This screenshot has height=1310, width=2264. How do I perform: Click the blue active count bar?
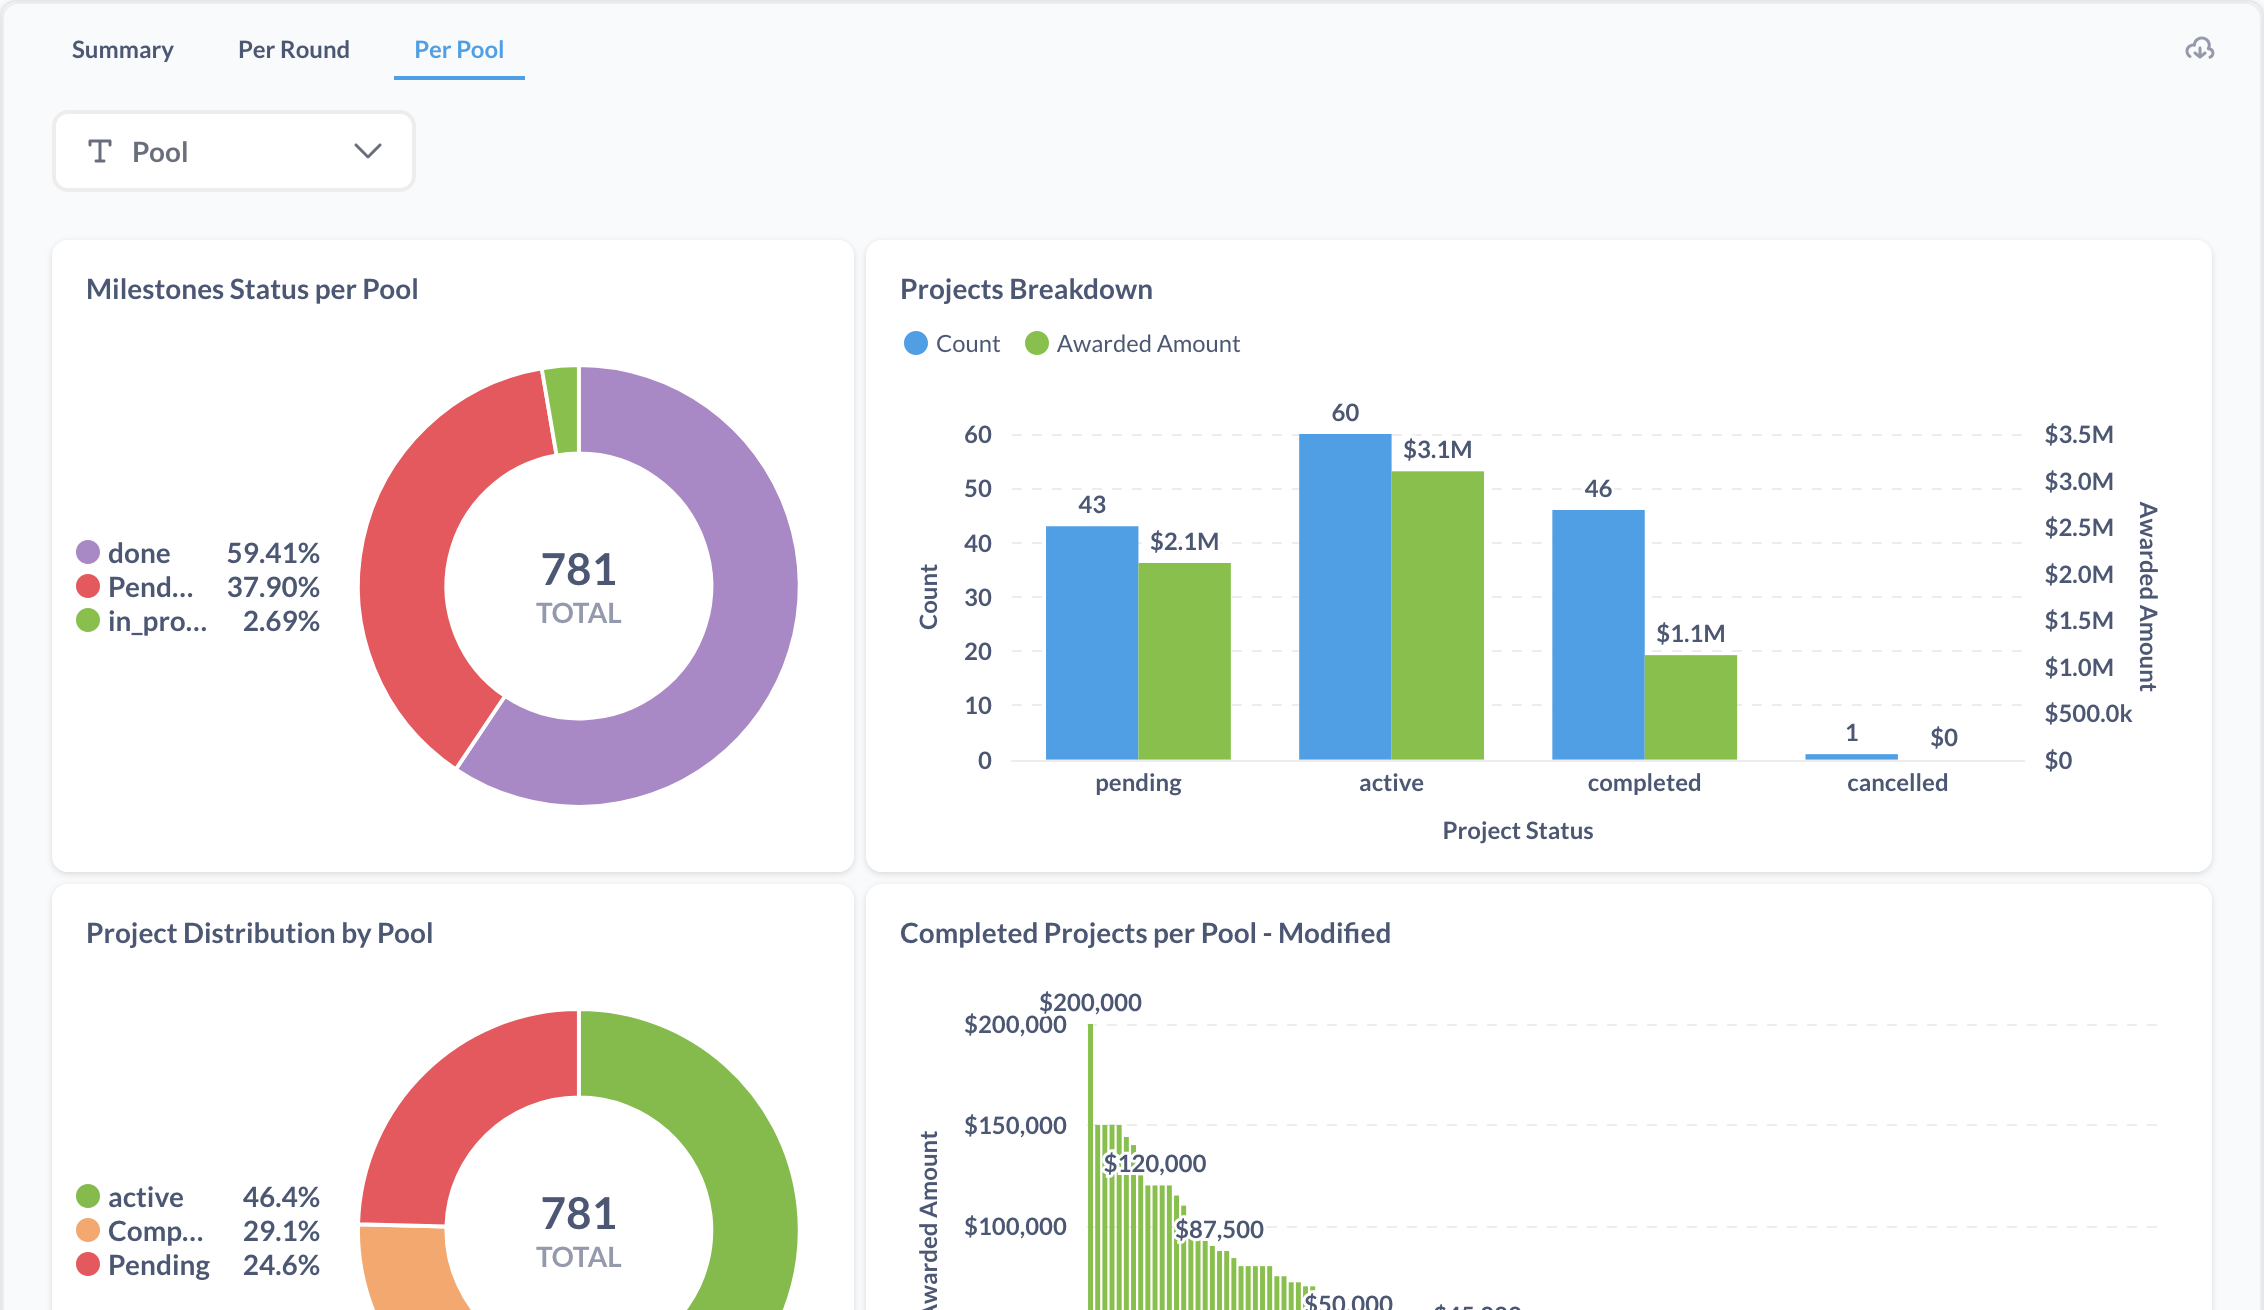1345,596
